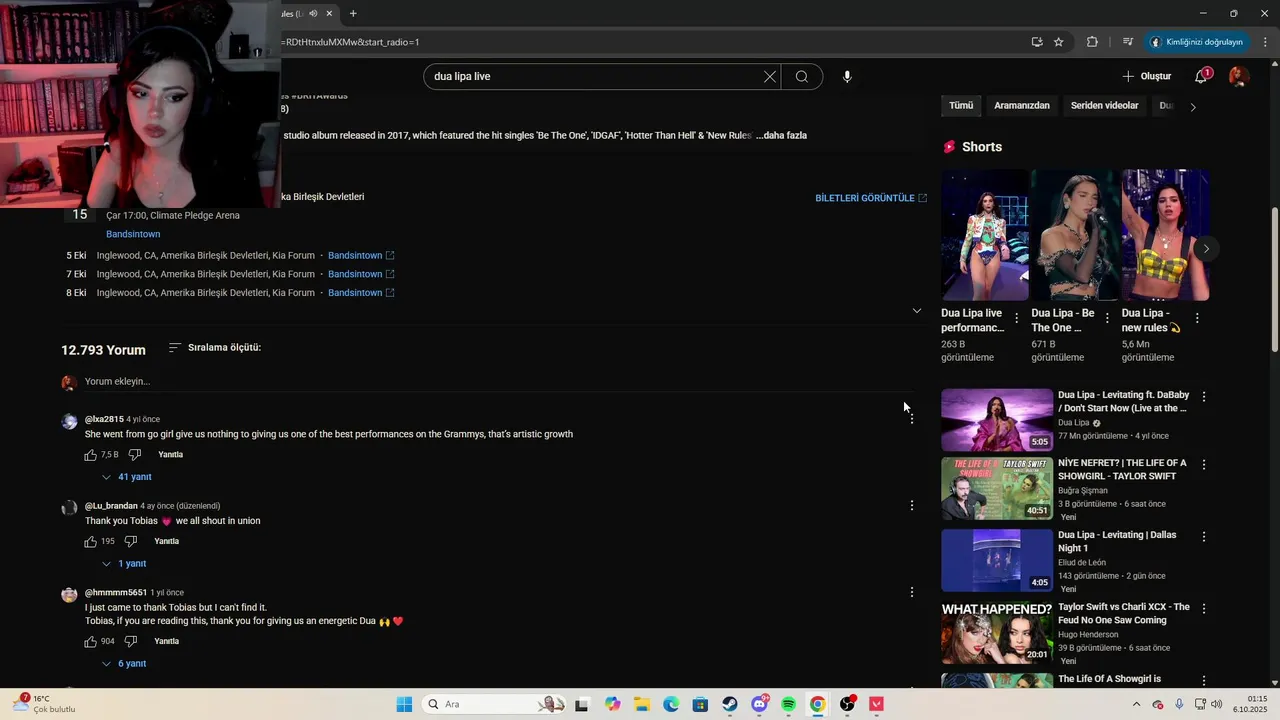The height and width of the screenshot is (720, 1280).
Task: Open options menu for @Lu_brandan comment
Action: (912, 506)
